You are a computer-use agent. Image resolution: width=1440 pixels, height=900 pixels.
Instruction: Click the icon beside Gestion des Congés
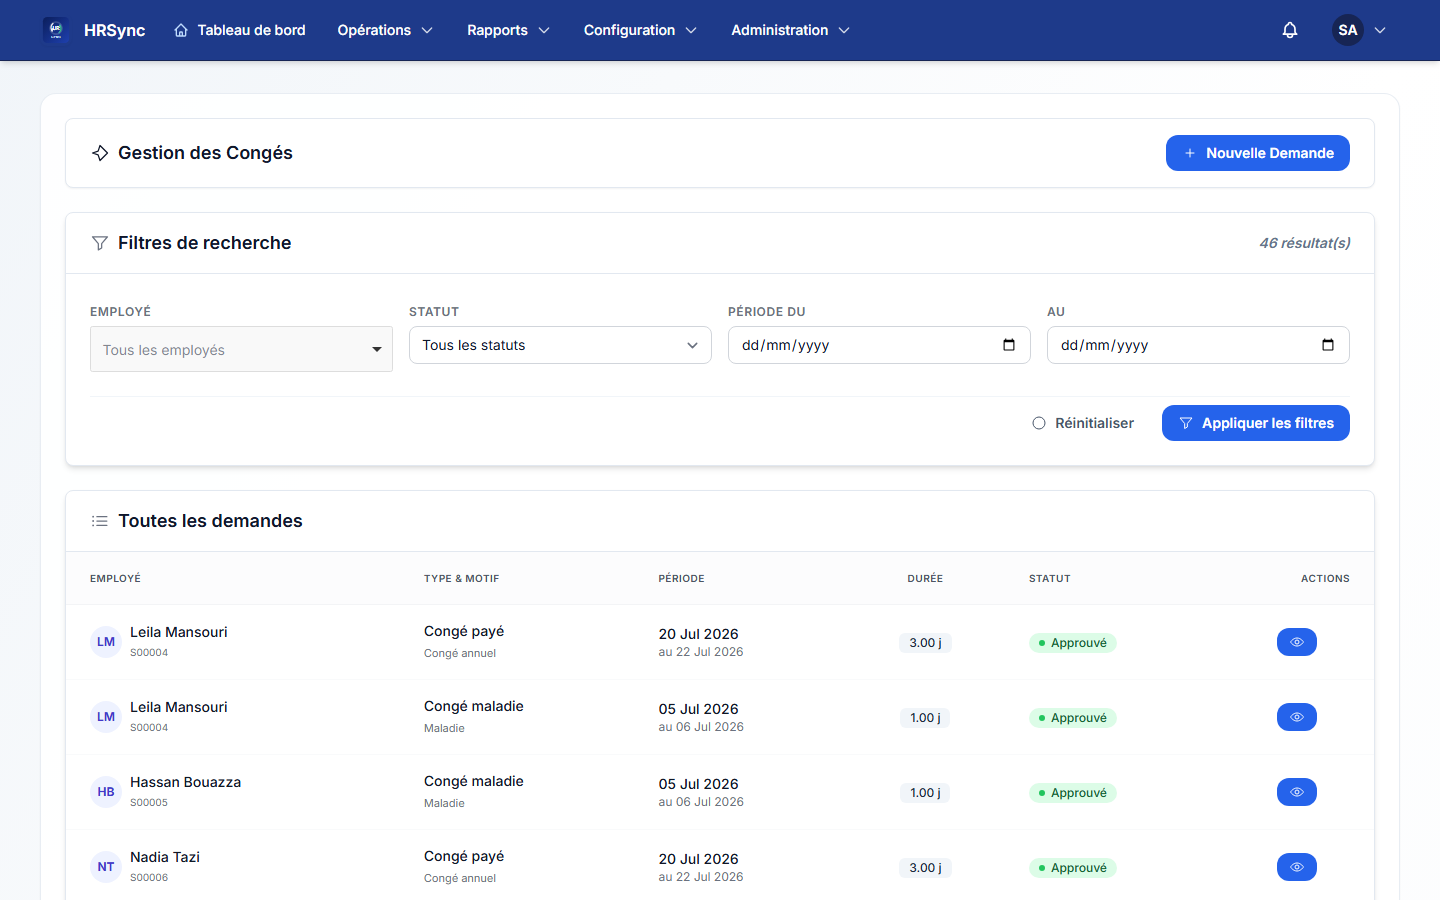tap(100, 153)
